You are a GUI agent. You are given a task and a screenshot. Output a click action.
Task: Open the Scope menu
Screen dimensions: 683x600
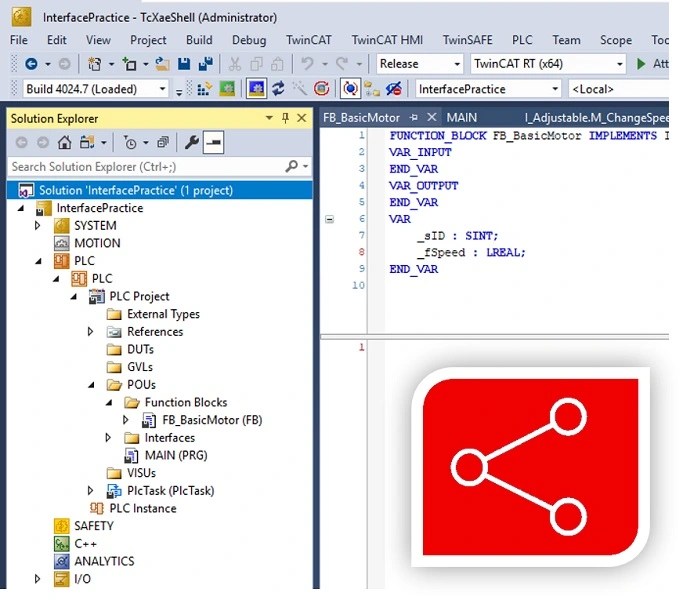pyautogui.click(x=615, y=40)
